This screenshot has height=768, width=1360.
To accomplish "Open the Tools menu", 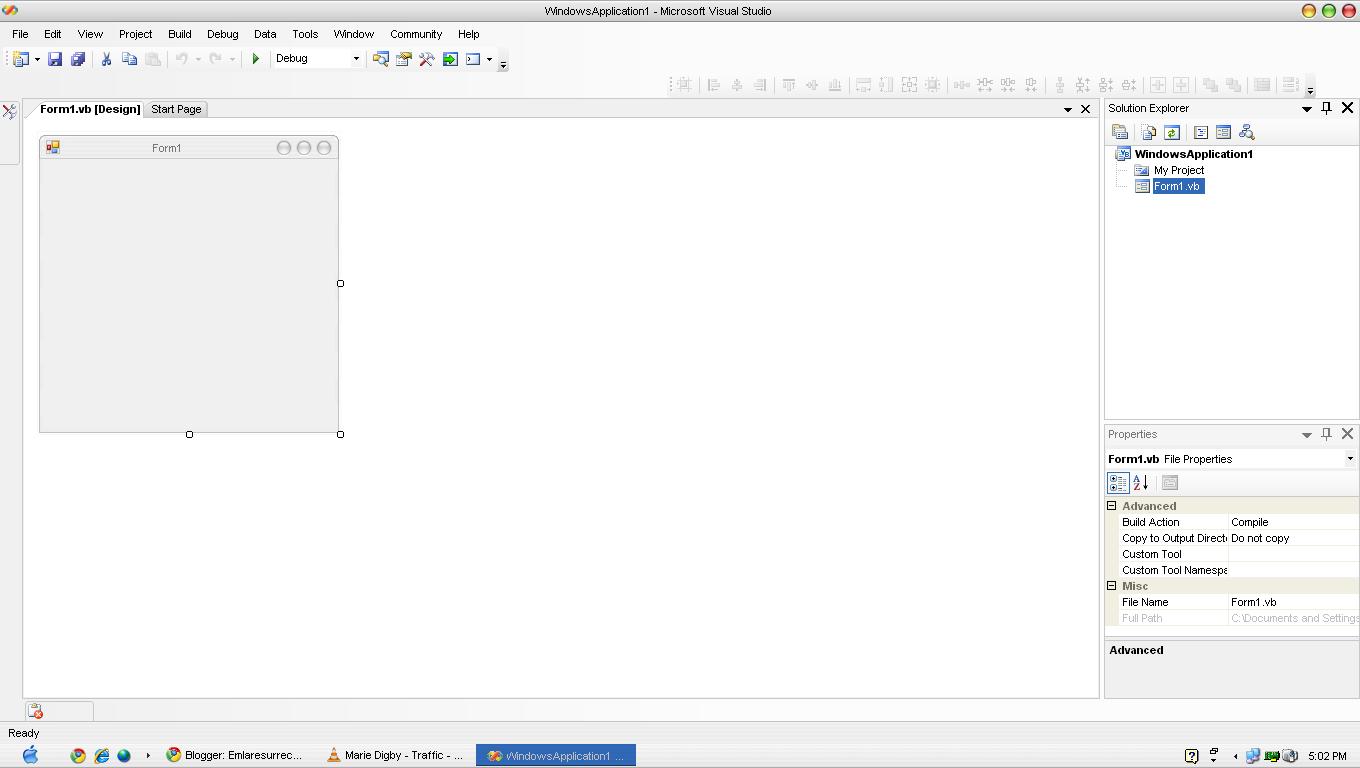I will click(305, 34).
